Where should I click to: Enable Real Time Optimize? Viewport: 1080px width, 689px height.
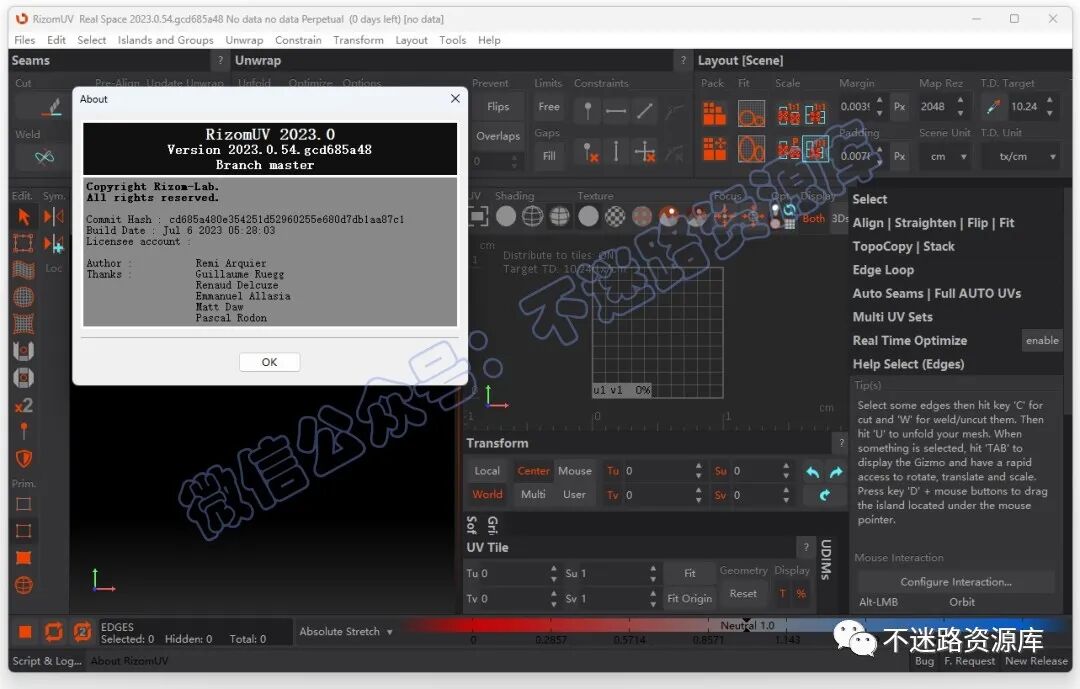pos(1042,340)
